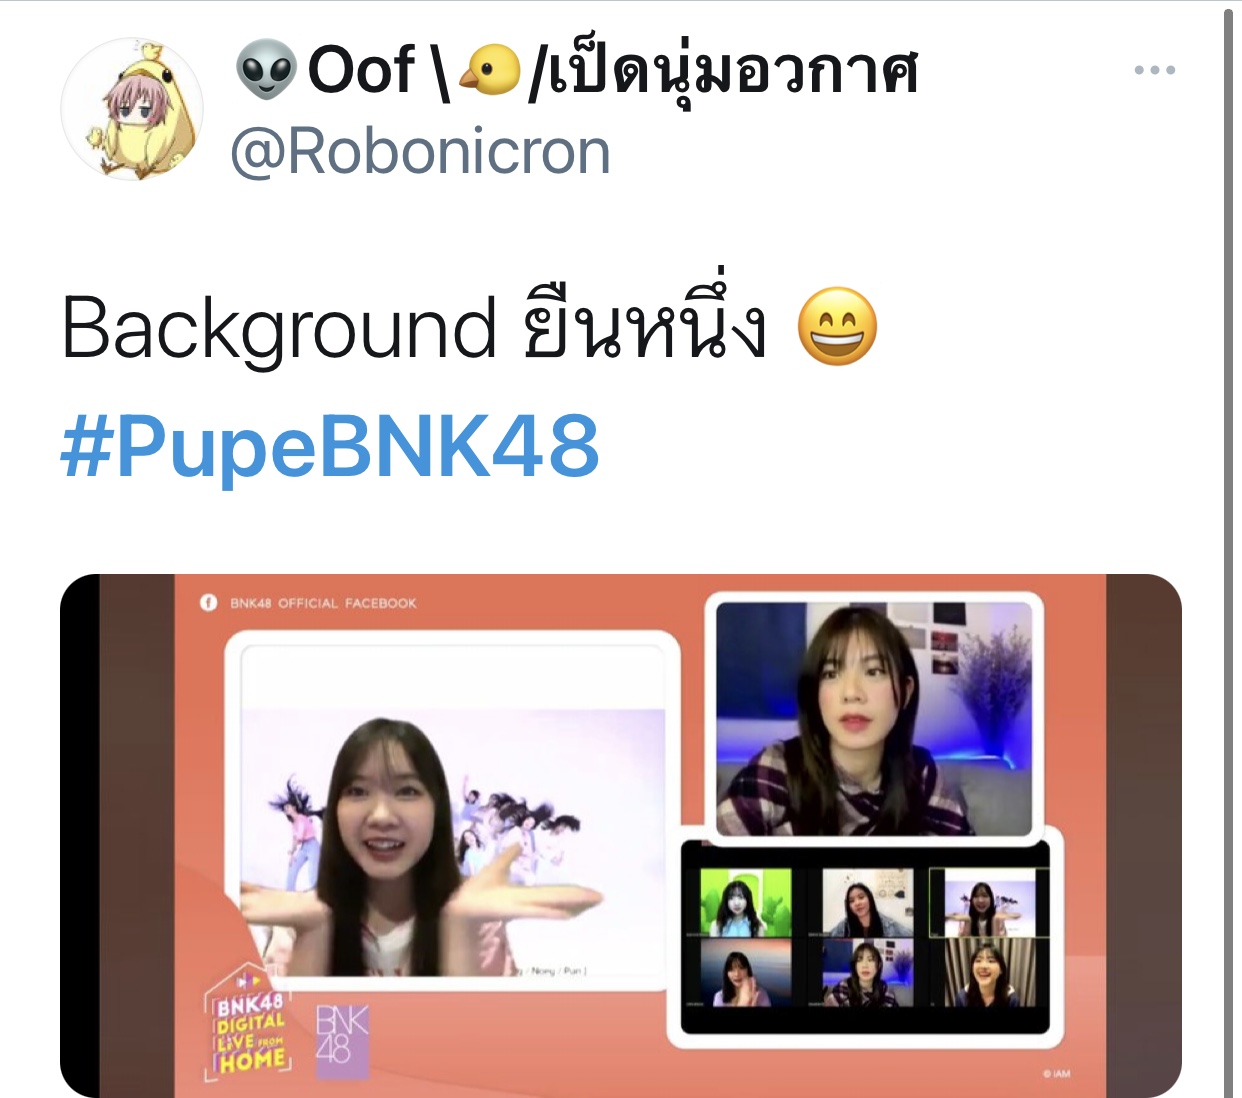The width and height of the screenshot is (1242, 1098).
Task: Click the main video with dancing background
Action: tap(453, 842)
